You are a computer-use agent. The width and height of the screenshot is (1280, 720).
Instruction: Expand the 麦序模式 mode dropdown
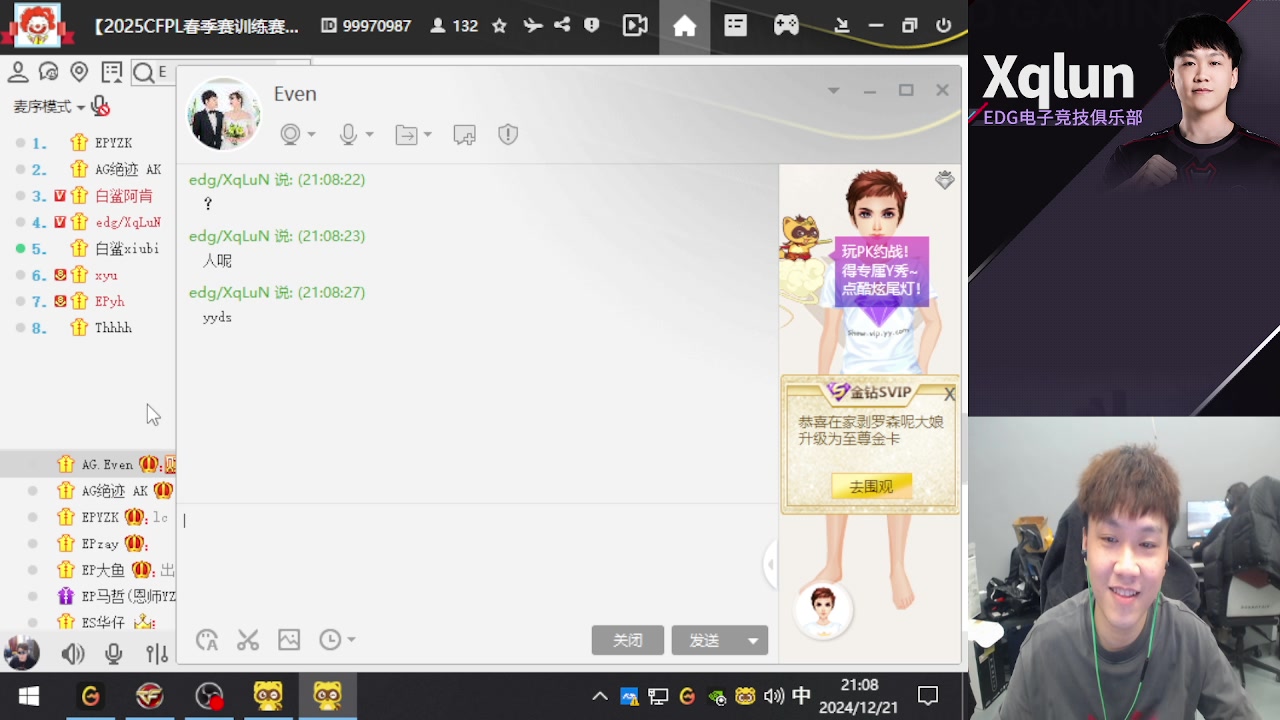click(80, 107)
